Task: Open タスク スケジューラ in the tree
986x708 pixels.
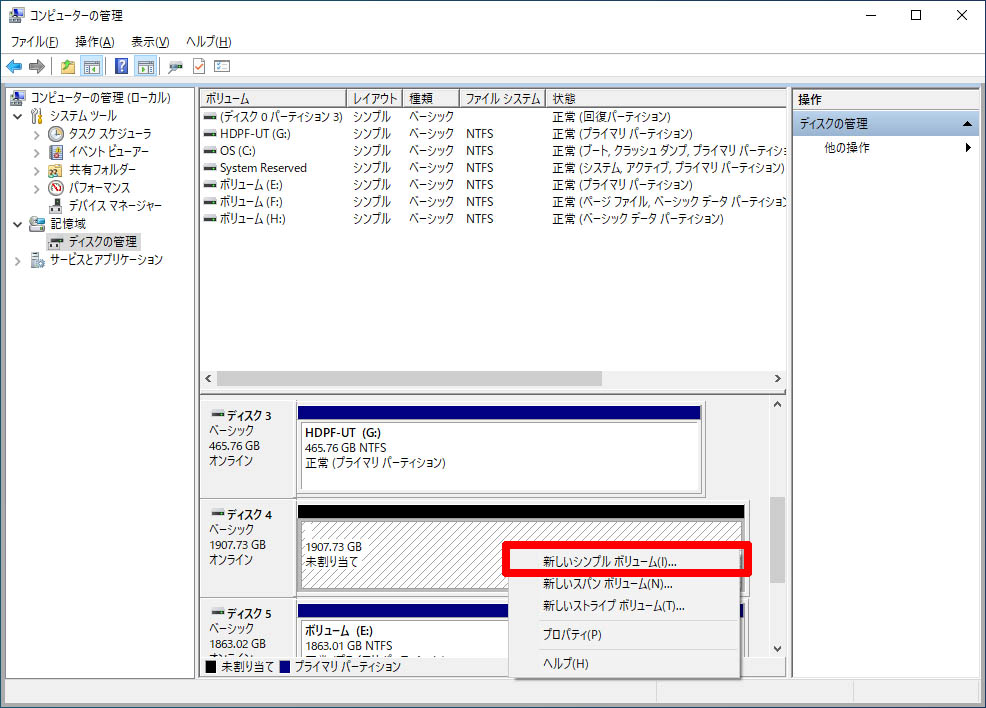Action: point(110,134)
